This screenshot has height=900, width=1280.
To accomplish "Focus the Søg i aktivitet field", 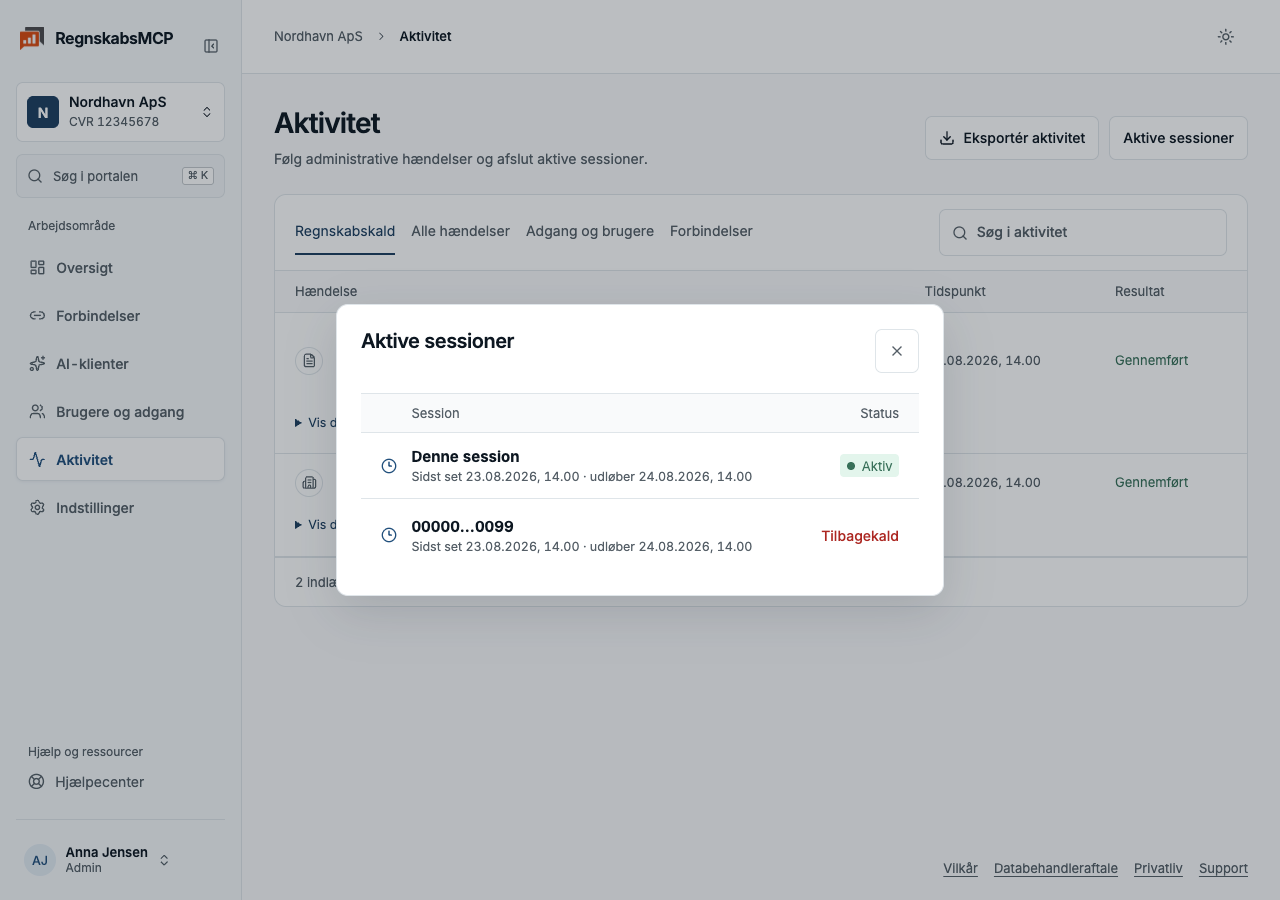I will click(1082, 232).
